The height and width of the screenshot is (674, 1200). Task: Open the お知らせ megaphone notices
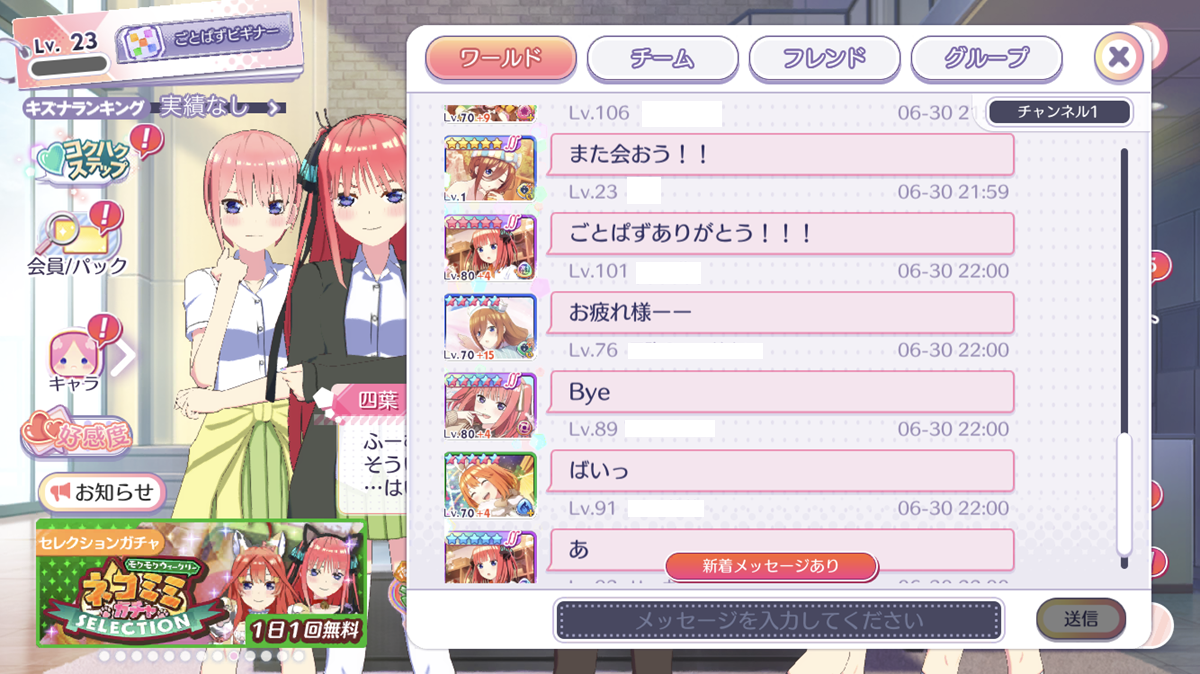(102, 492)
